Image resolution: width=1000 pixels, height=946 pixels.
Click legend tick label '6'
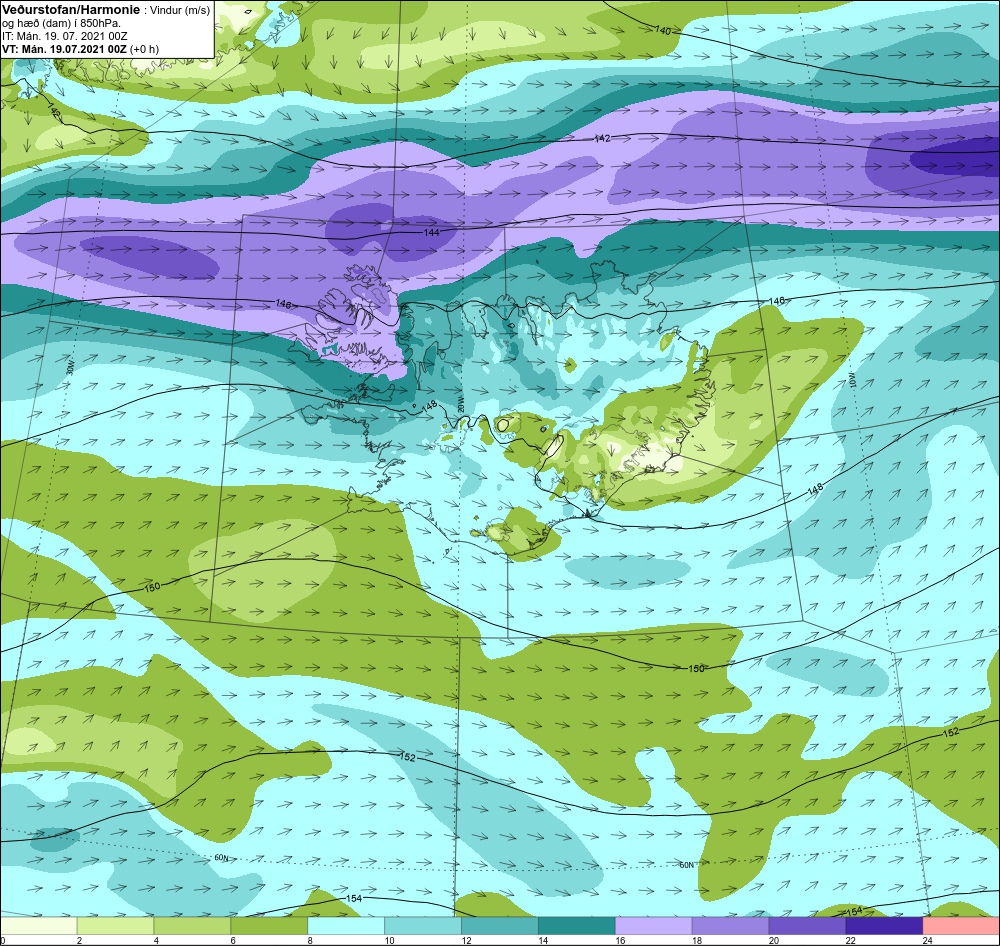pyautogui.click(x=233, y=940)
